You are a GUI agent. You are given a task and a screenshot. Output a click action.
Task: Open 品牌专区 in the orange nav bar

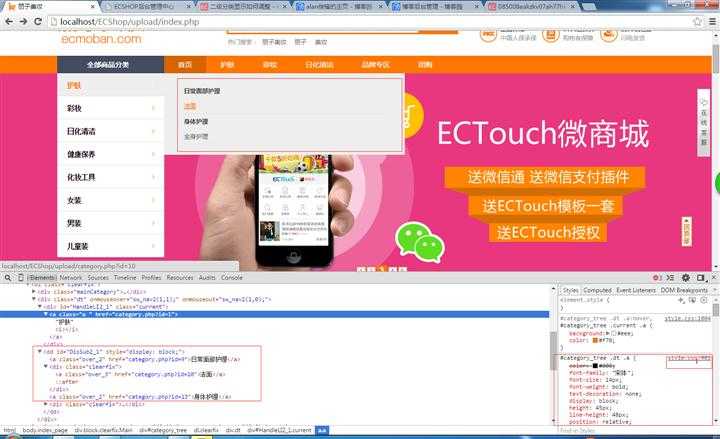point(375,65)
